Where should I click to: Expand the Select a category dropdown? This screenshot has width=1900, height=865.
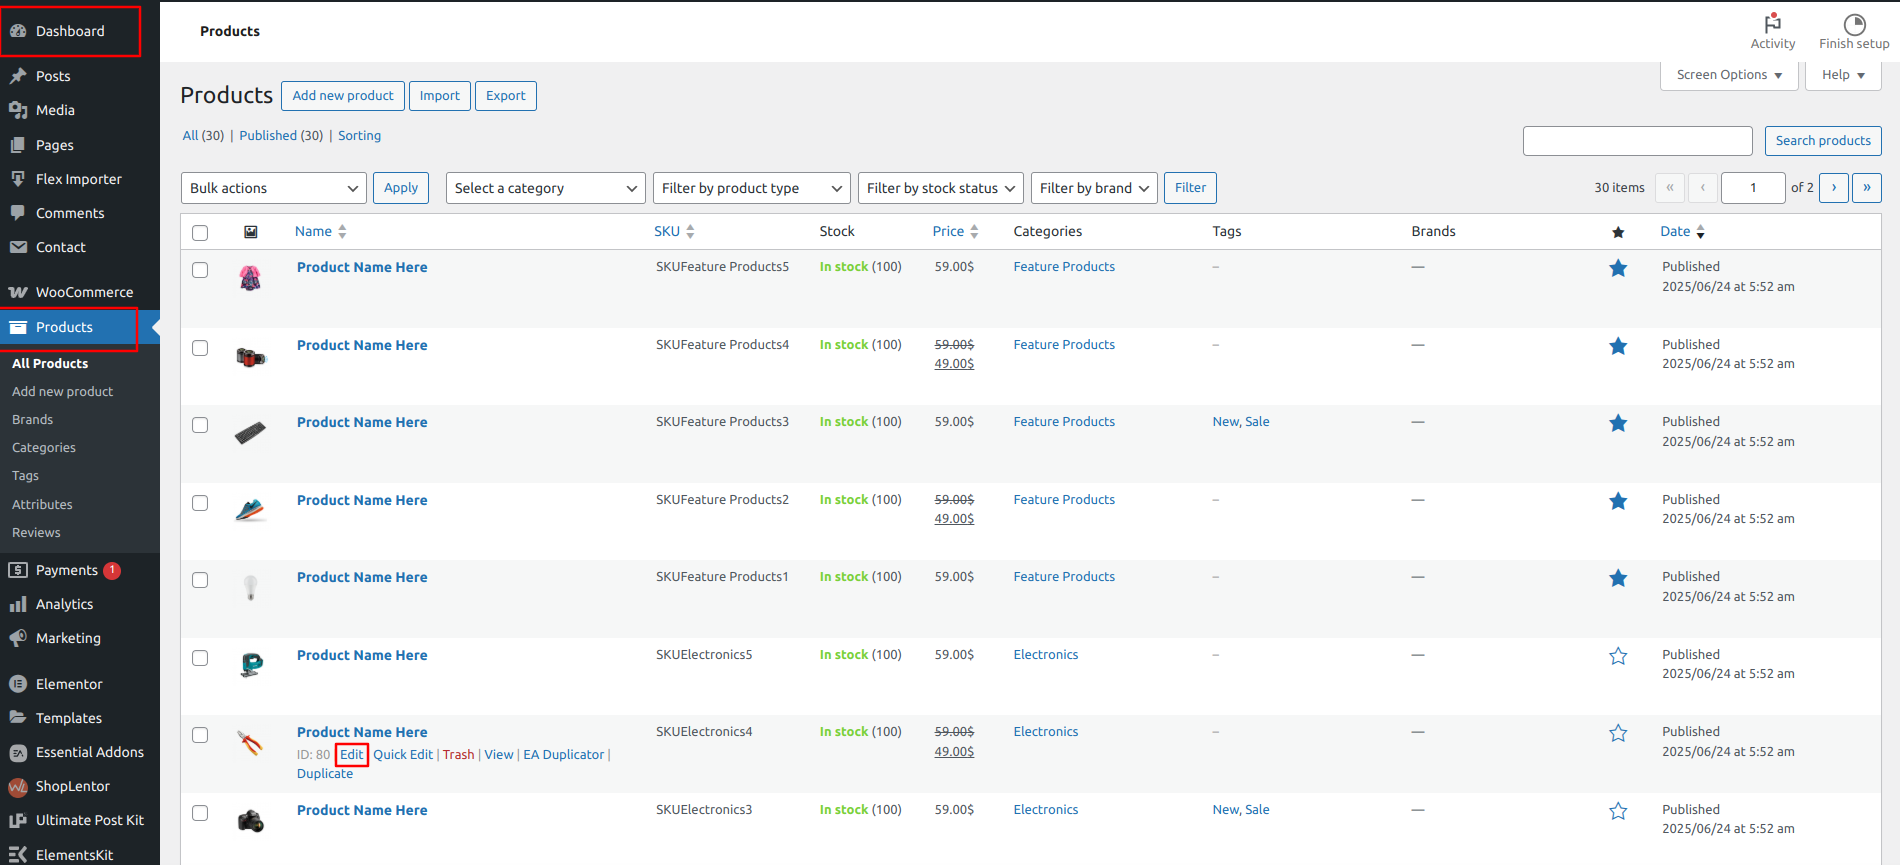click(x=545, y=188)
